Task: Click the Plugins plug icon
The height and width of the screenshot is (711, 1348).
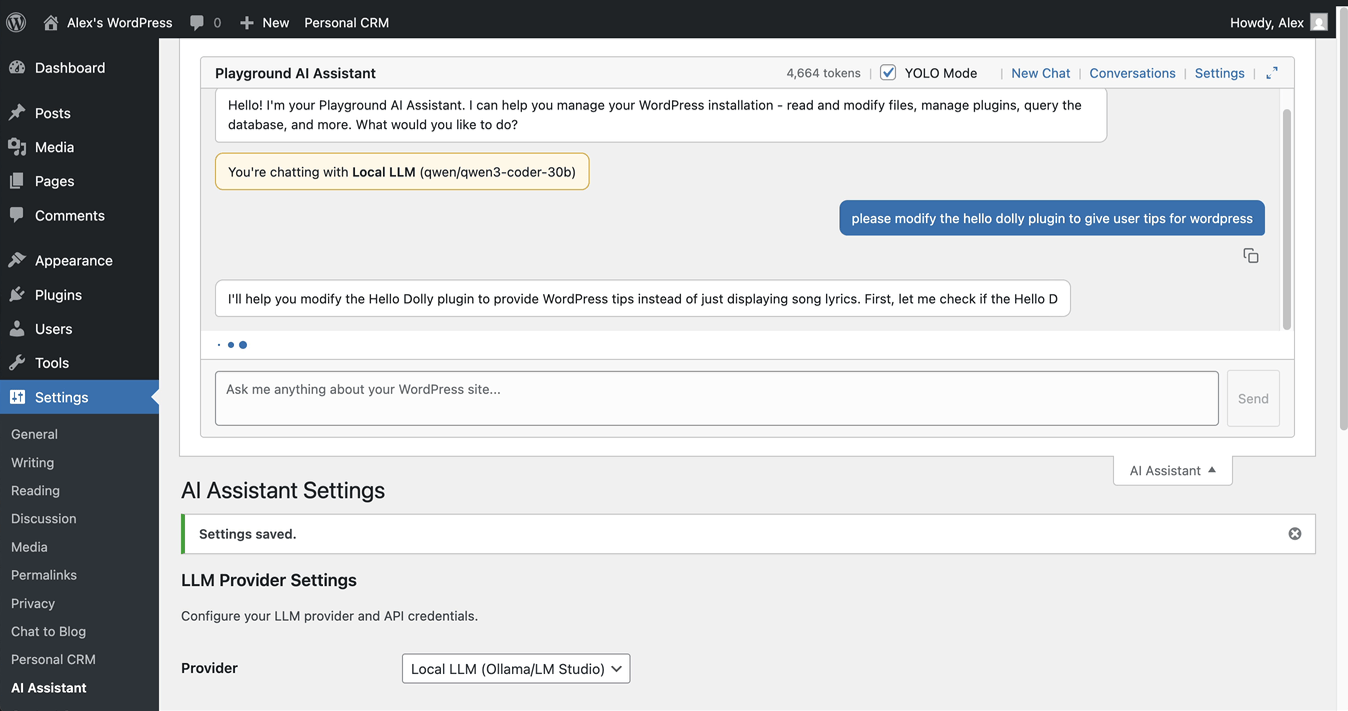Action: 20,294
